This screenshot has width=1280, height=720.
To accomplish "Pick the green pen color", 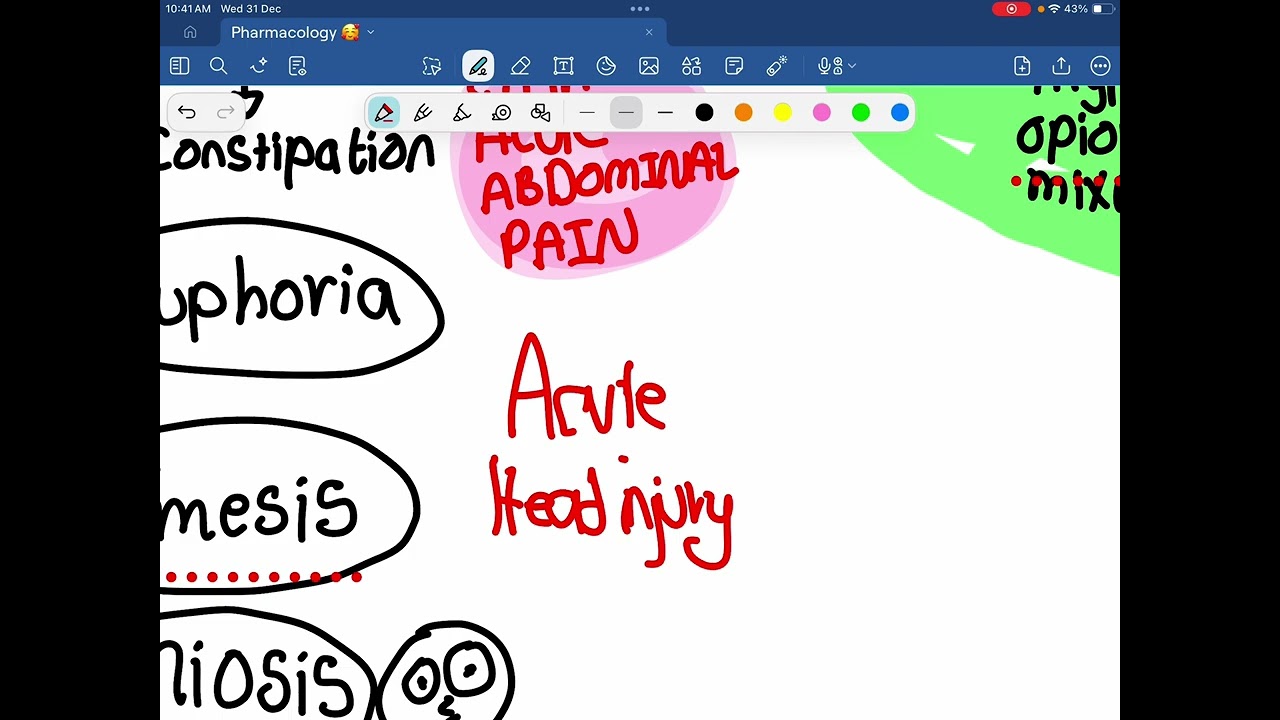I will [x=860, y=112].
